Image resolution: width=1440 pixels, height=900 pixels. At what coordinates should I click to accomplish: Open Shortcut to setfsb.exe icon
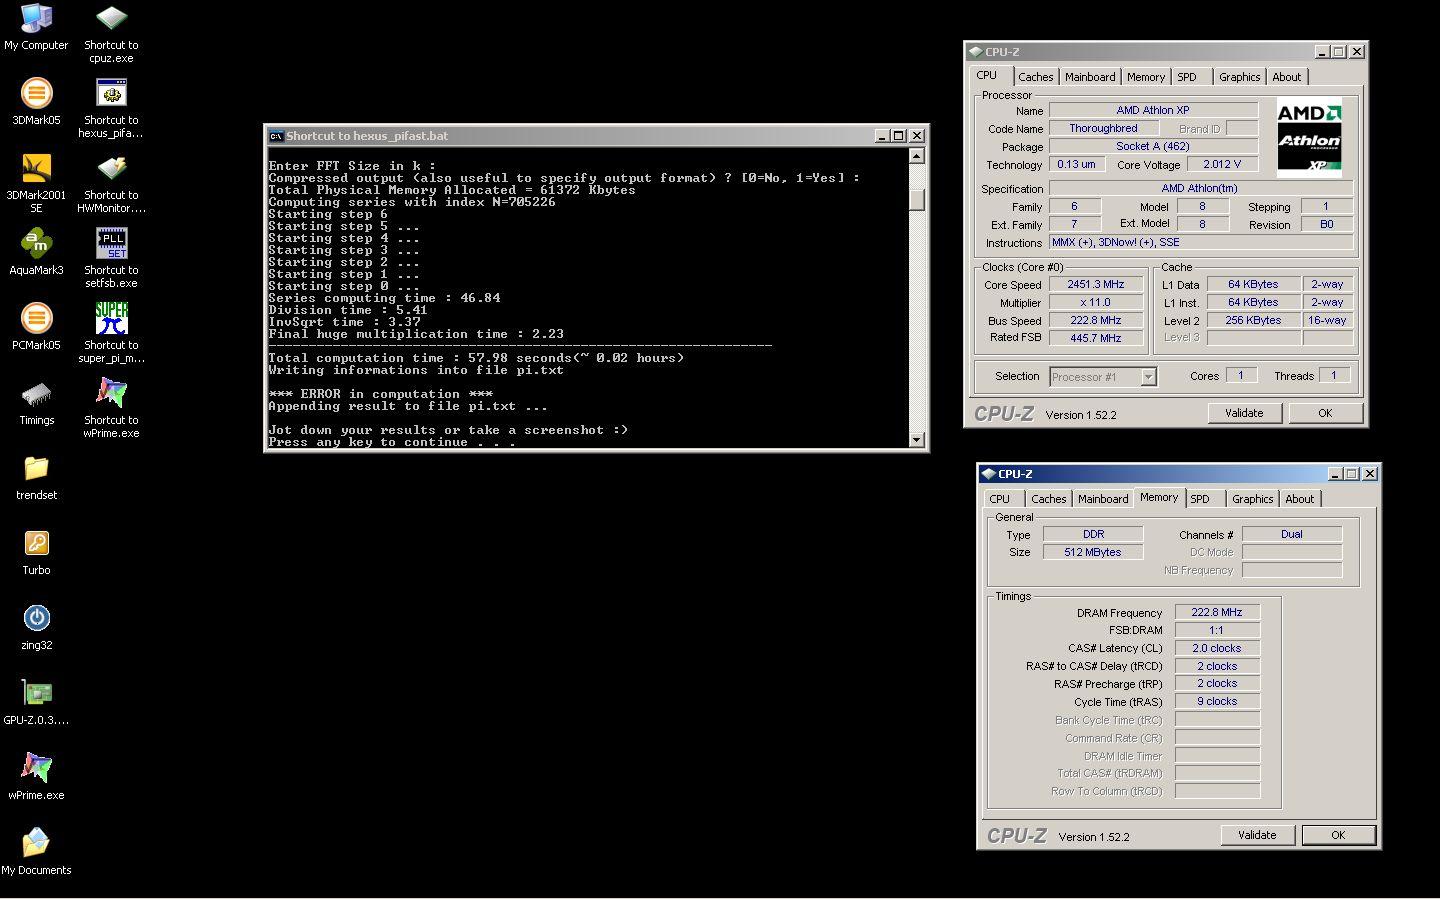pyautogui.click(x=111, y=244)
